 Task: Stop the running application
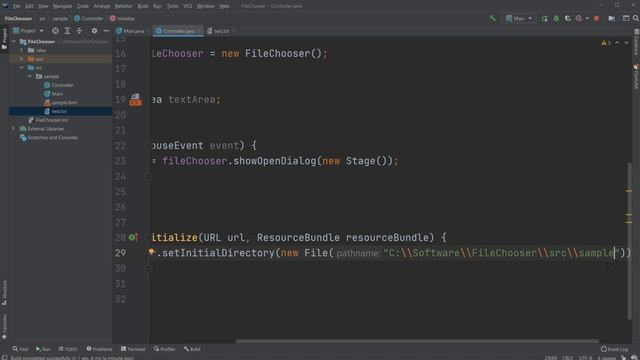[x=597, y=19]
